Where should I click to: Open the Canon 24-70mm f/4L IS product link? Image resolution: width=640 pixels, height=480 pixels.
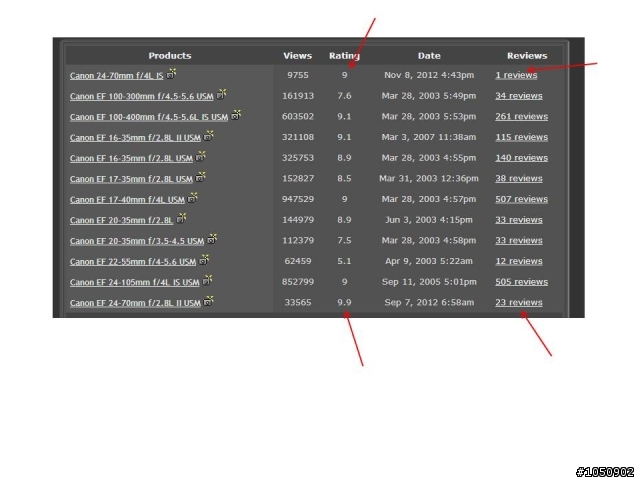tap(116, 76)
